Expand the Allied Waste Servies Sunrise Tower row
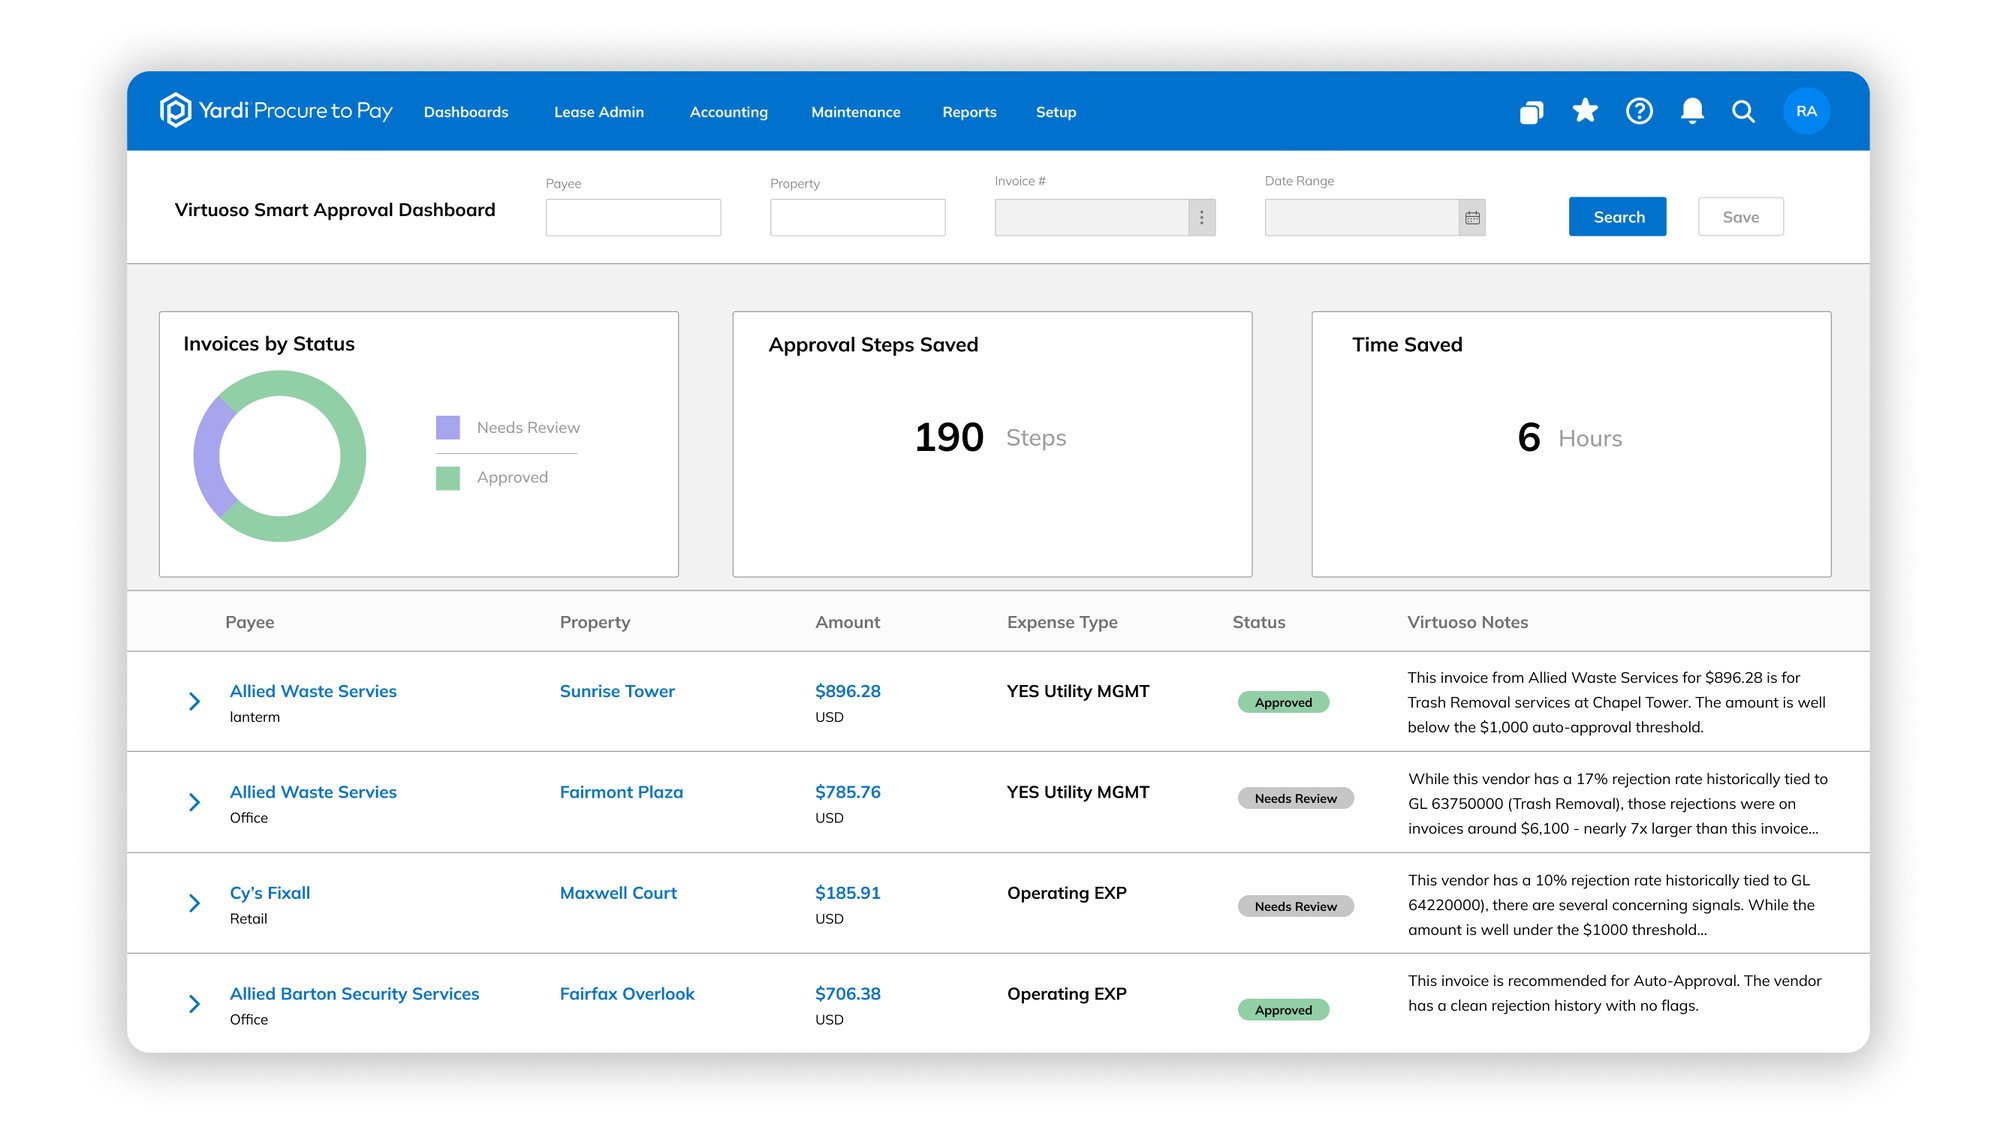This screenshot has width=2000, height=1124. pos(195,702)
